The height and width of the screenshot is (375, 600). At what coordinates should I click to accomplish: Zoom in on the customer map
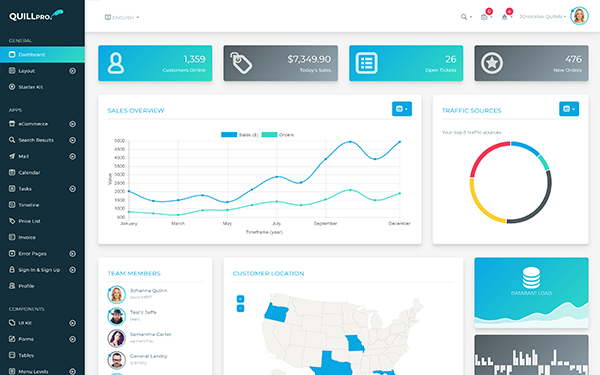click(240, 299)
